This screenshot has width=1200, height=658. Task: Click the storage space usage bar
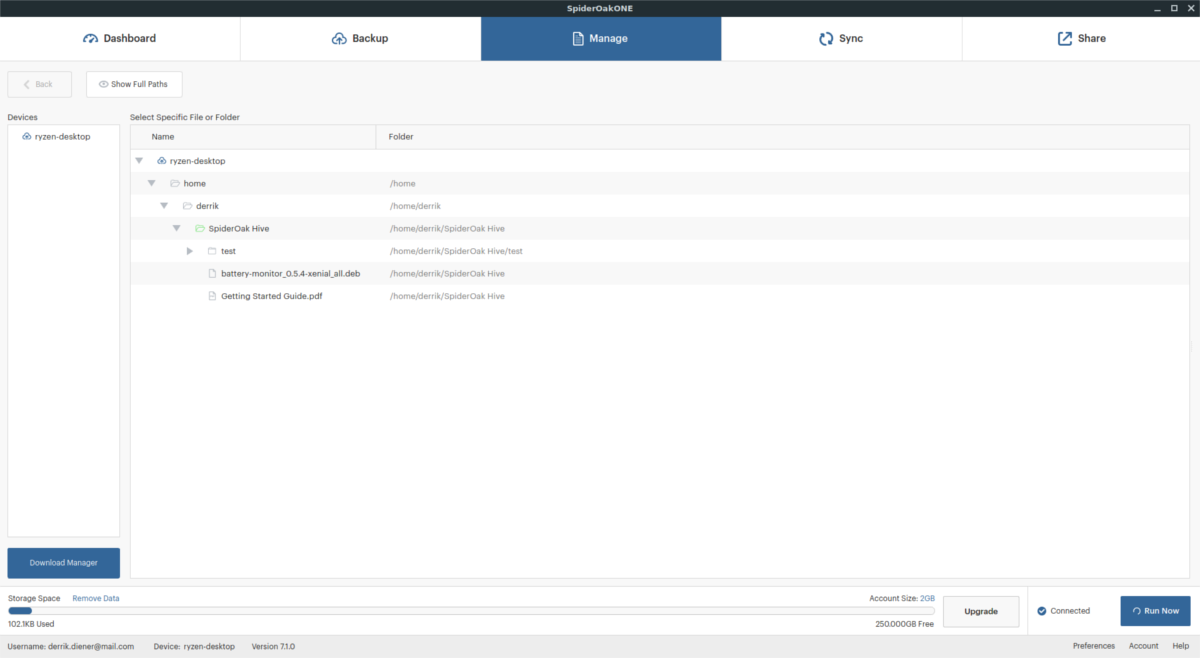click(x=471, y=610)
